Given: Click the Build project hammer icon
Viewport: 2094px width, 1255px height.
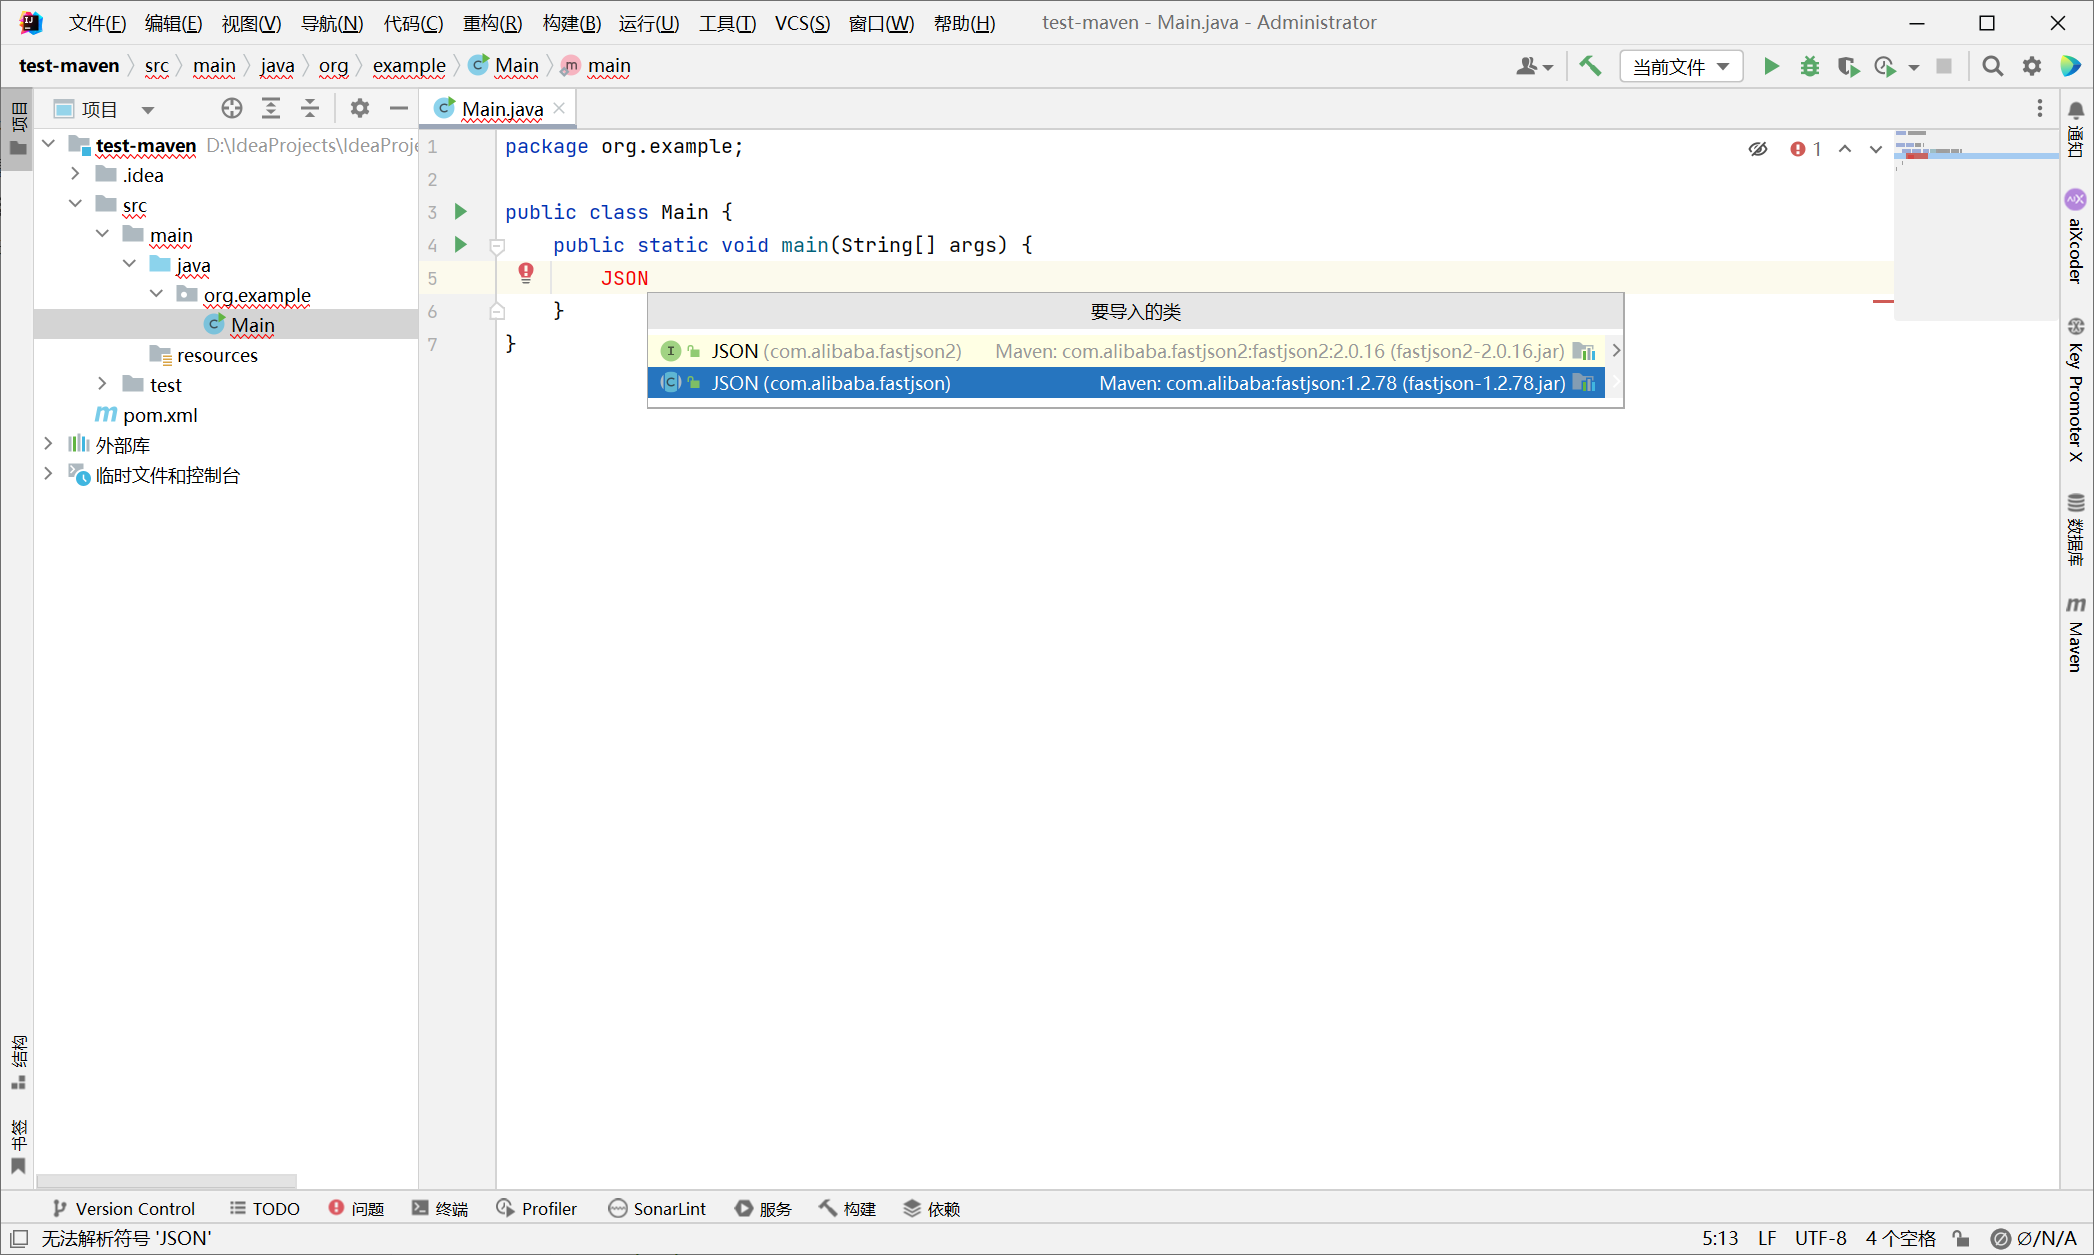Looking at the screenshot, I should tap(1590, 66).
